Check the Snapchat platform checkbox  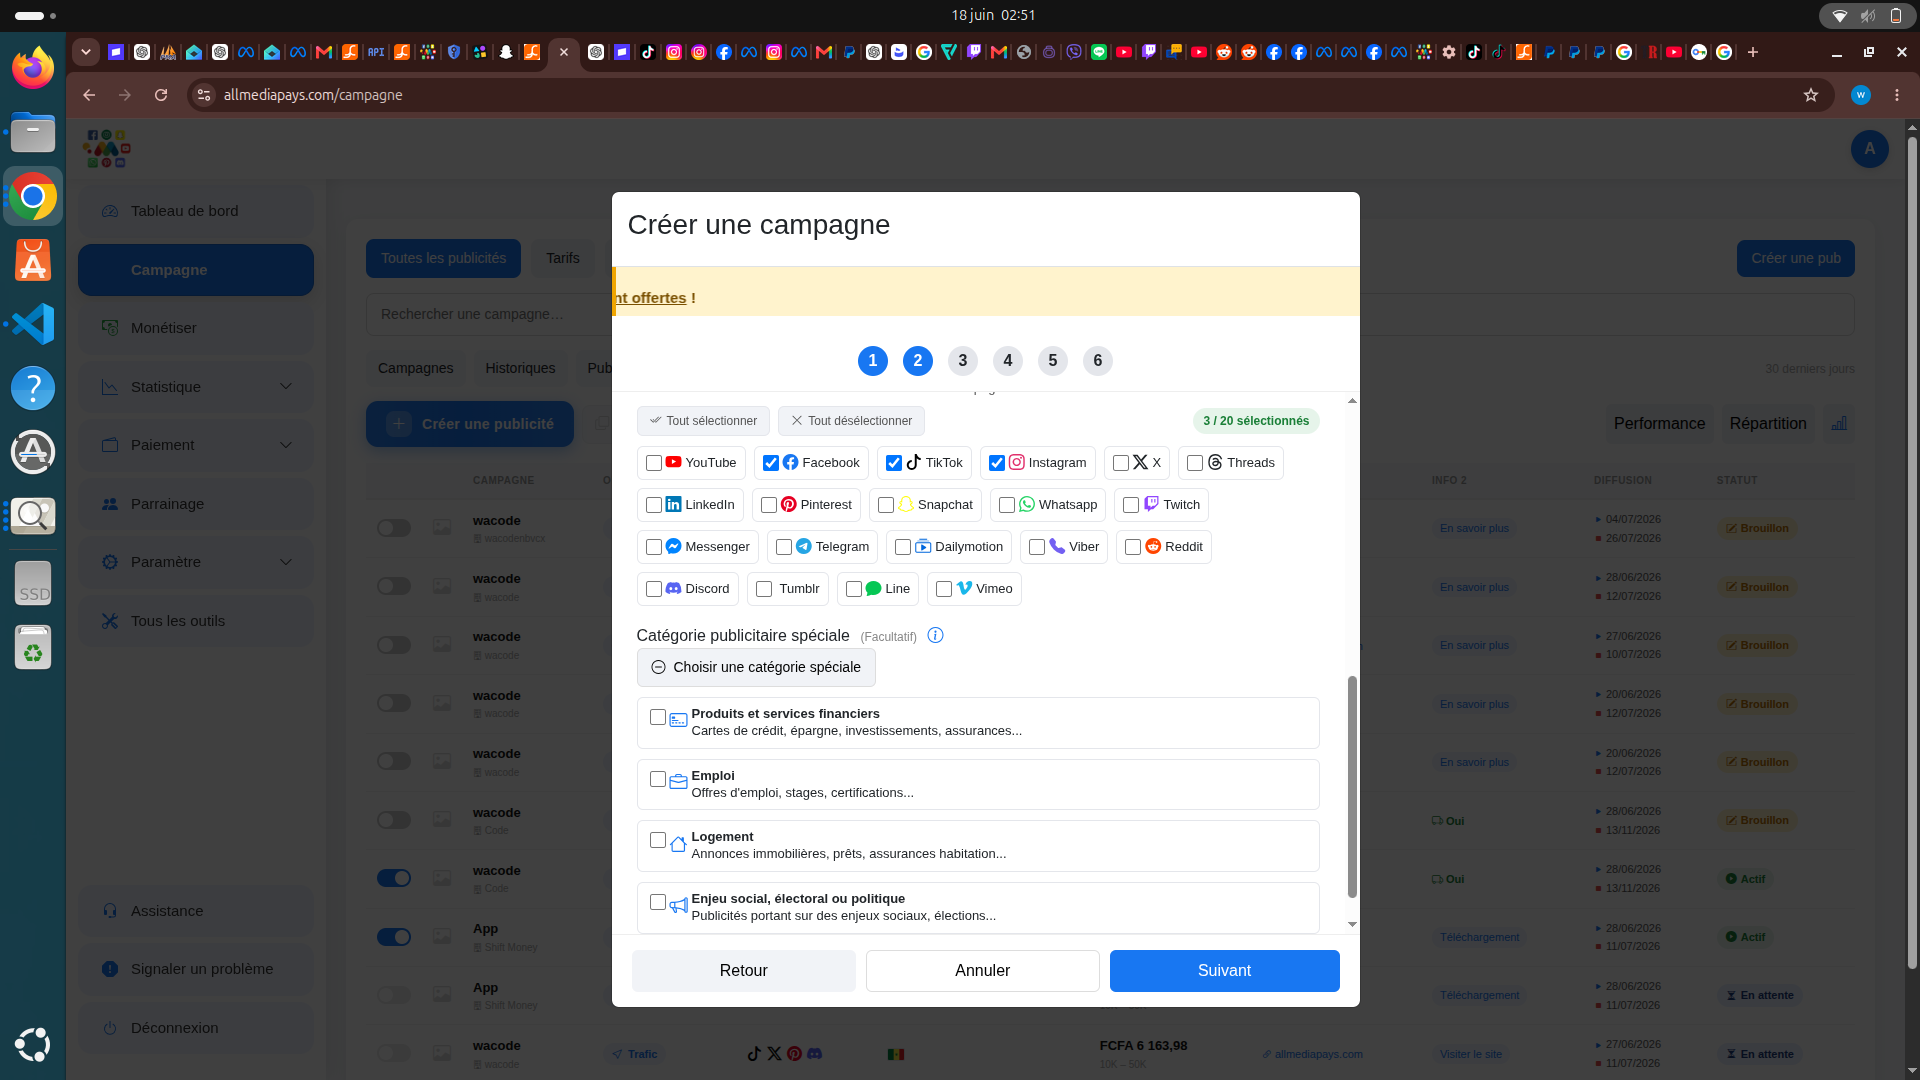click(886, 505)
